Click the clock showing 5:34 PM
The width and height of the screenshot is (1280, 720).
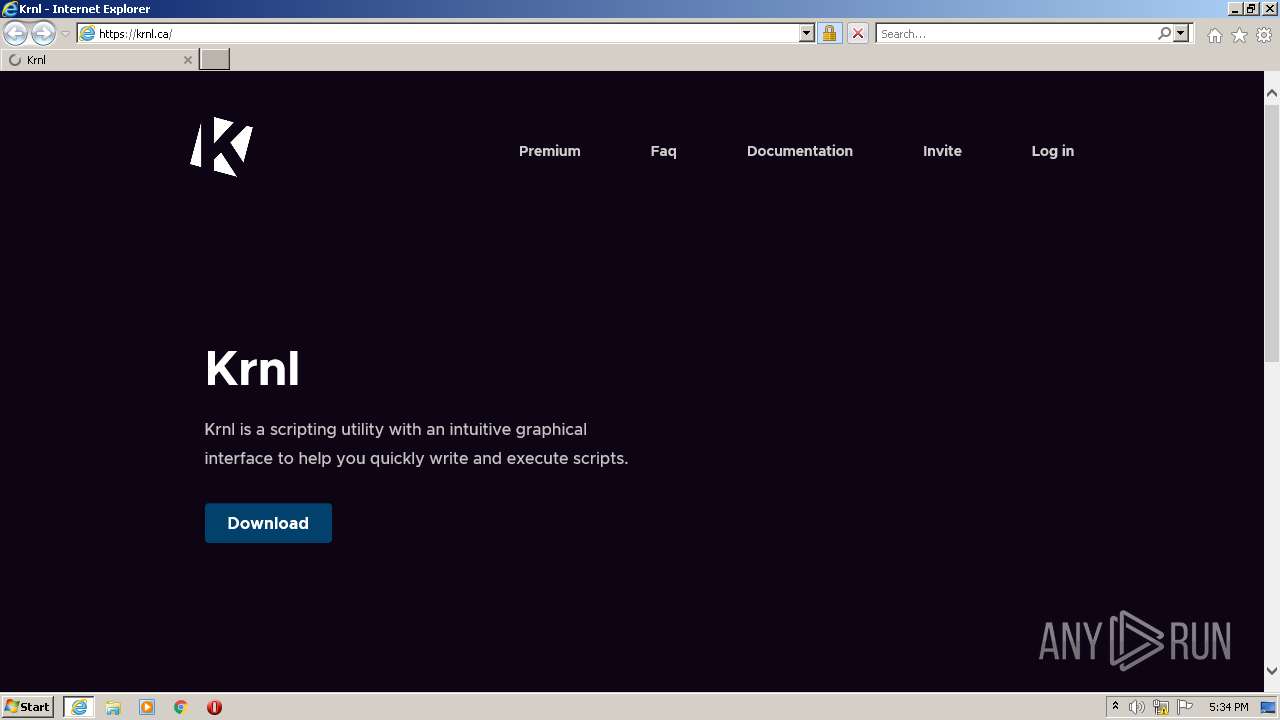tap(1228, 707)
